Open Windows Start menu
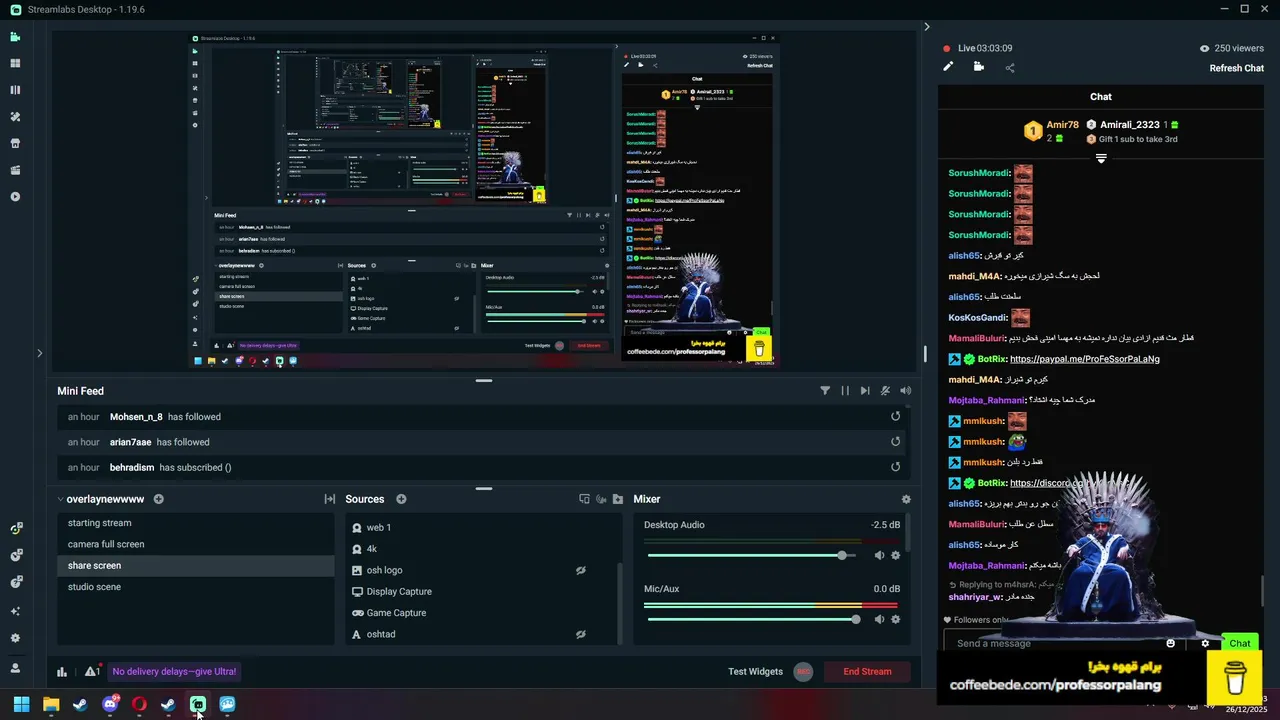The height and width of the screenshot is (720, 1280). pos(21,704)
